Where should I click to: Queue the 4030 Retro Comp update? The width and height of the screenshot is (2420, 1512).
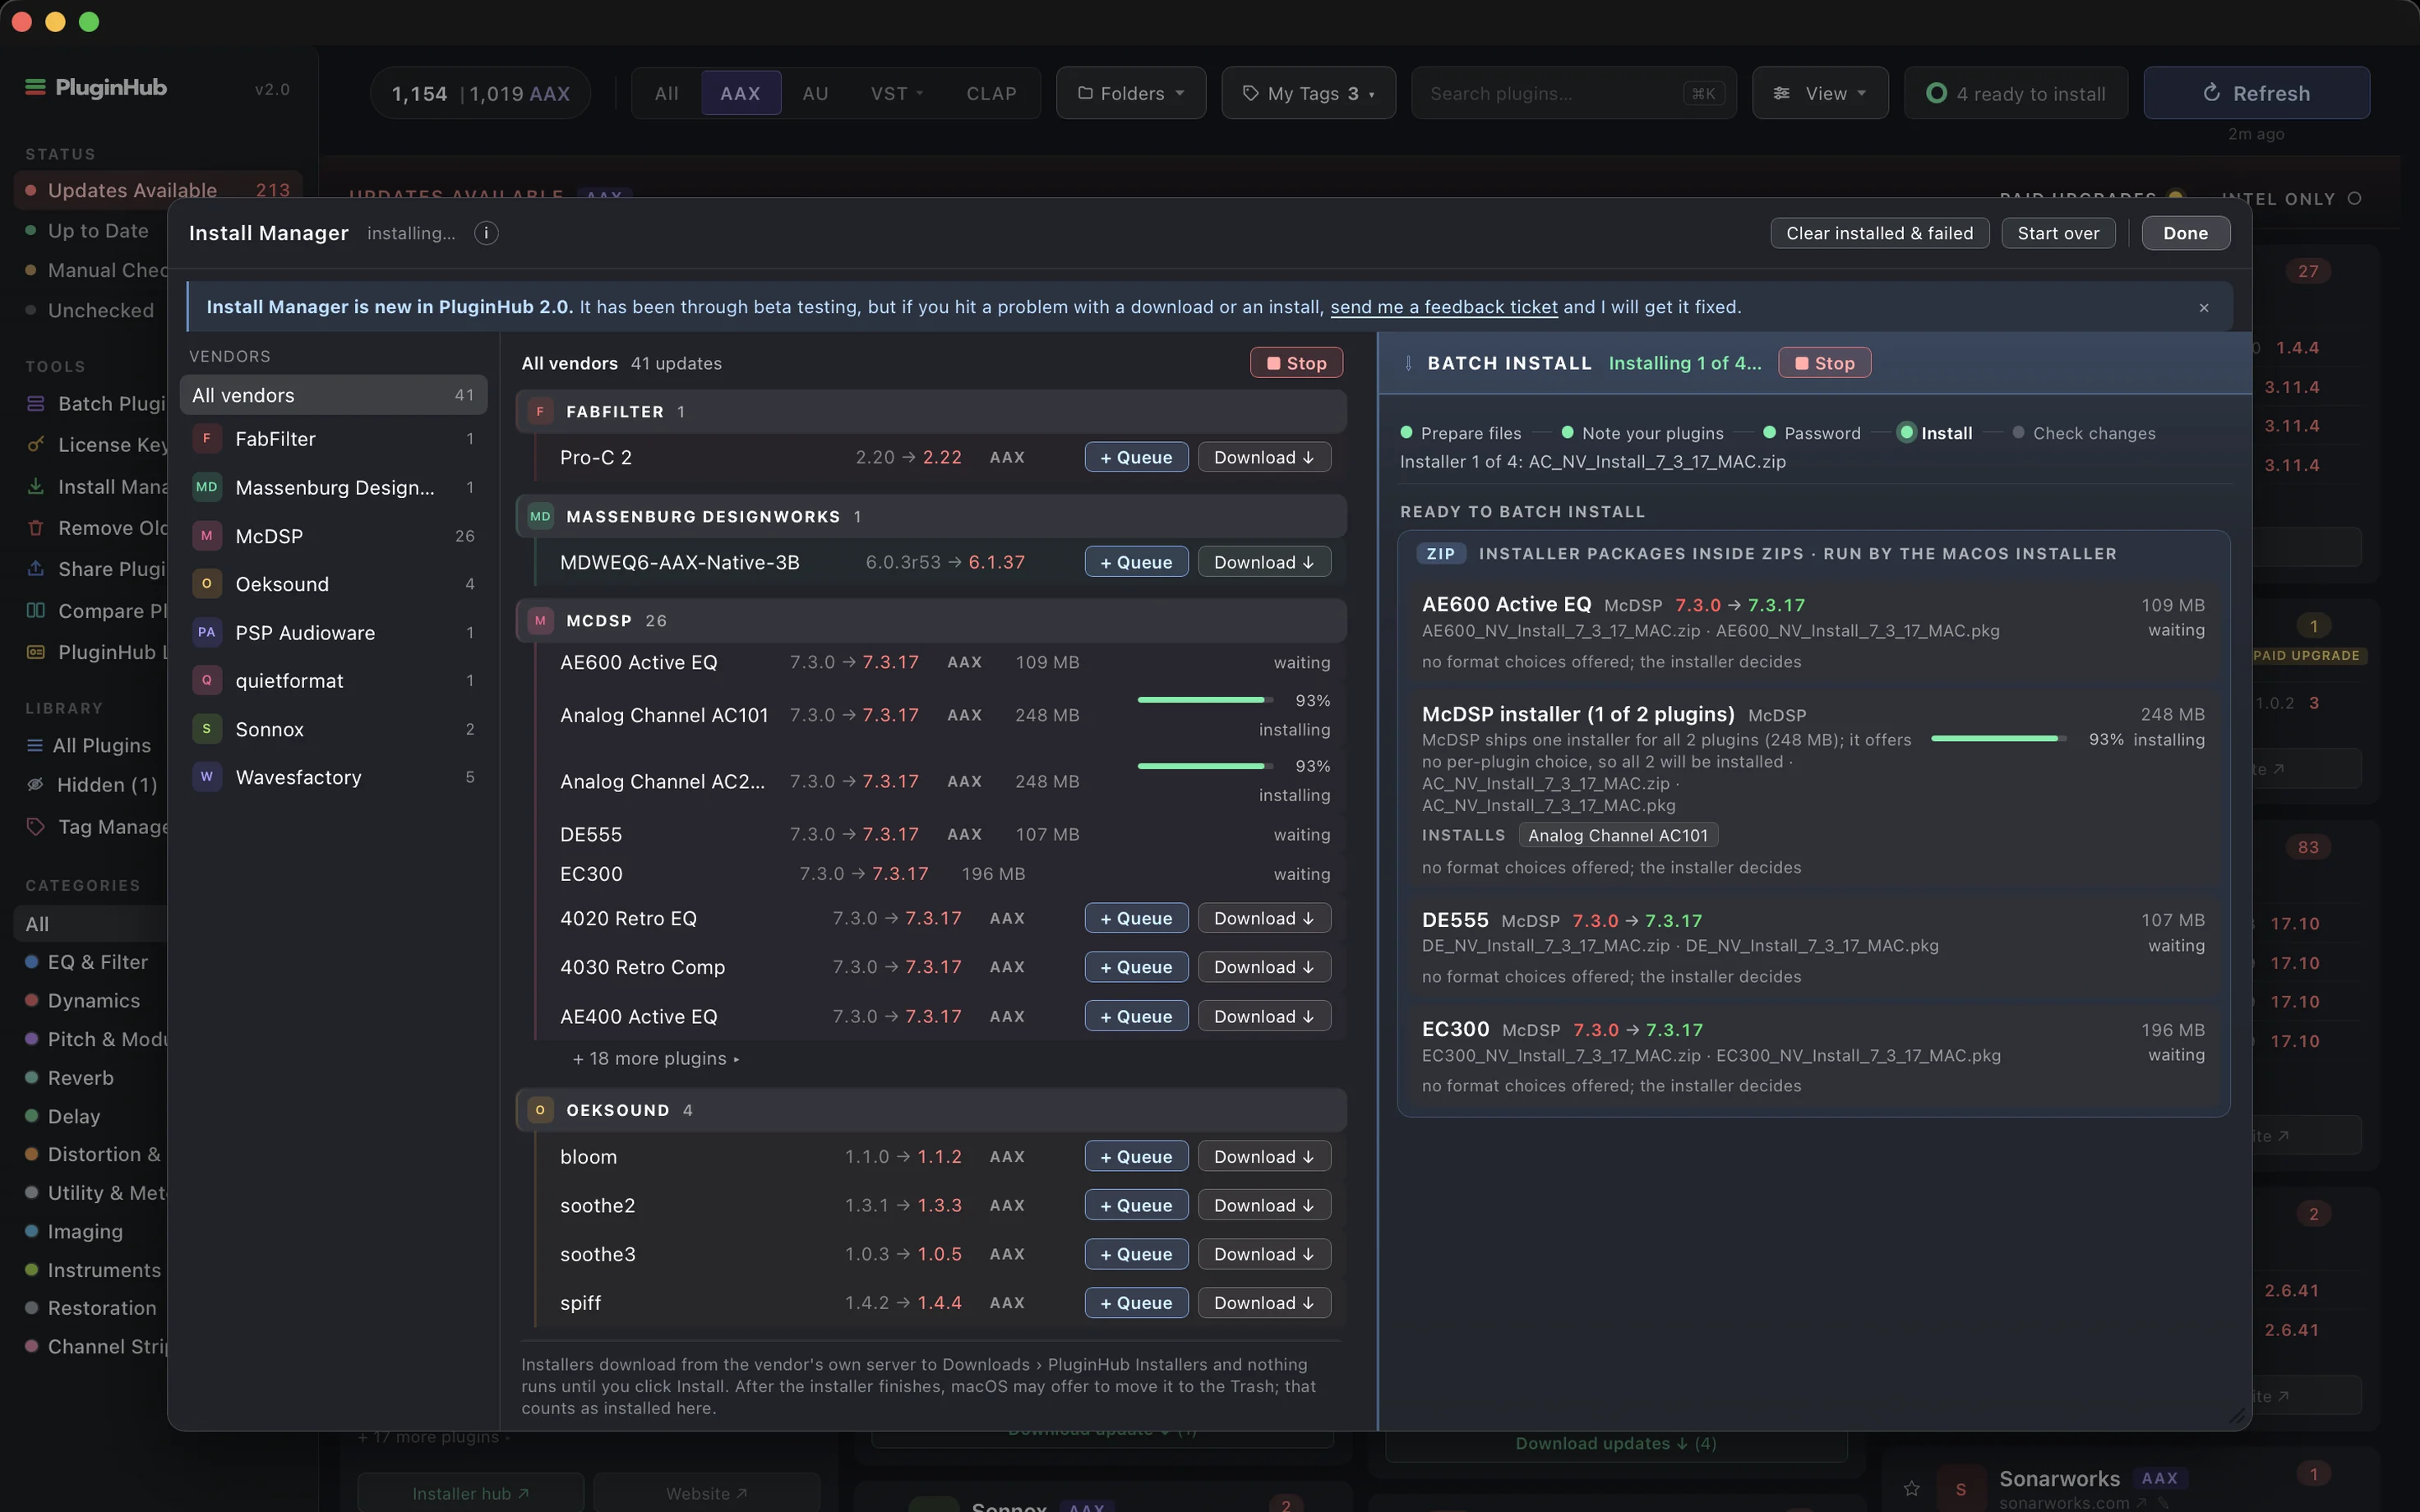(x=1136, y=967)
